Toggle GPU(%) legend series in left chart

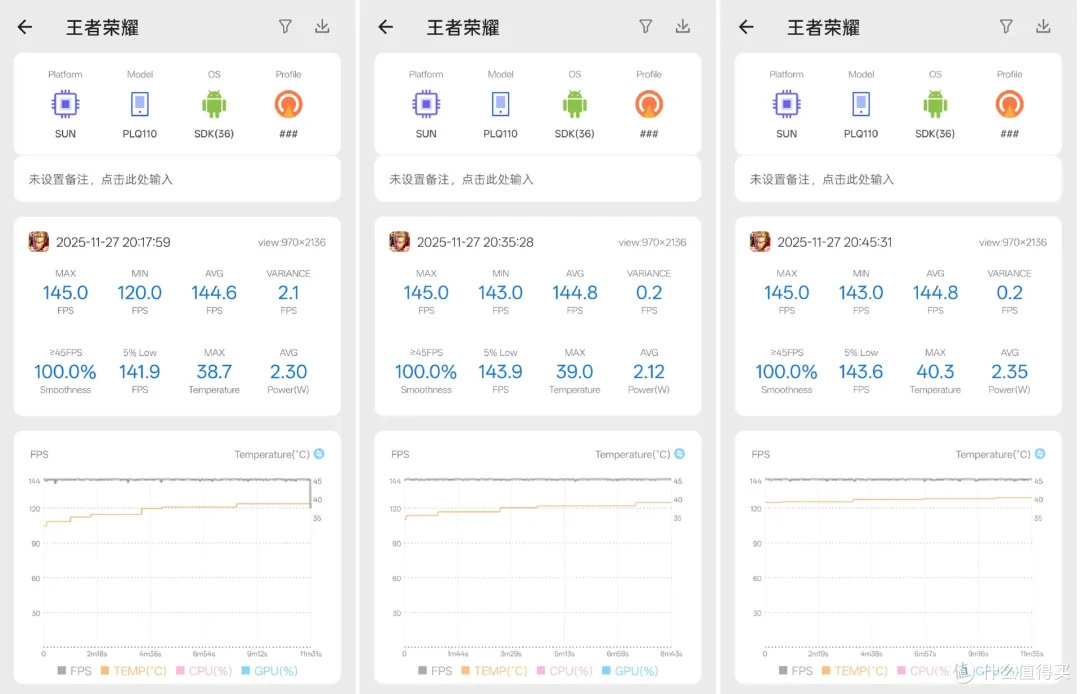pos(269,671)
